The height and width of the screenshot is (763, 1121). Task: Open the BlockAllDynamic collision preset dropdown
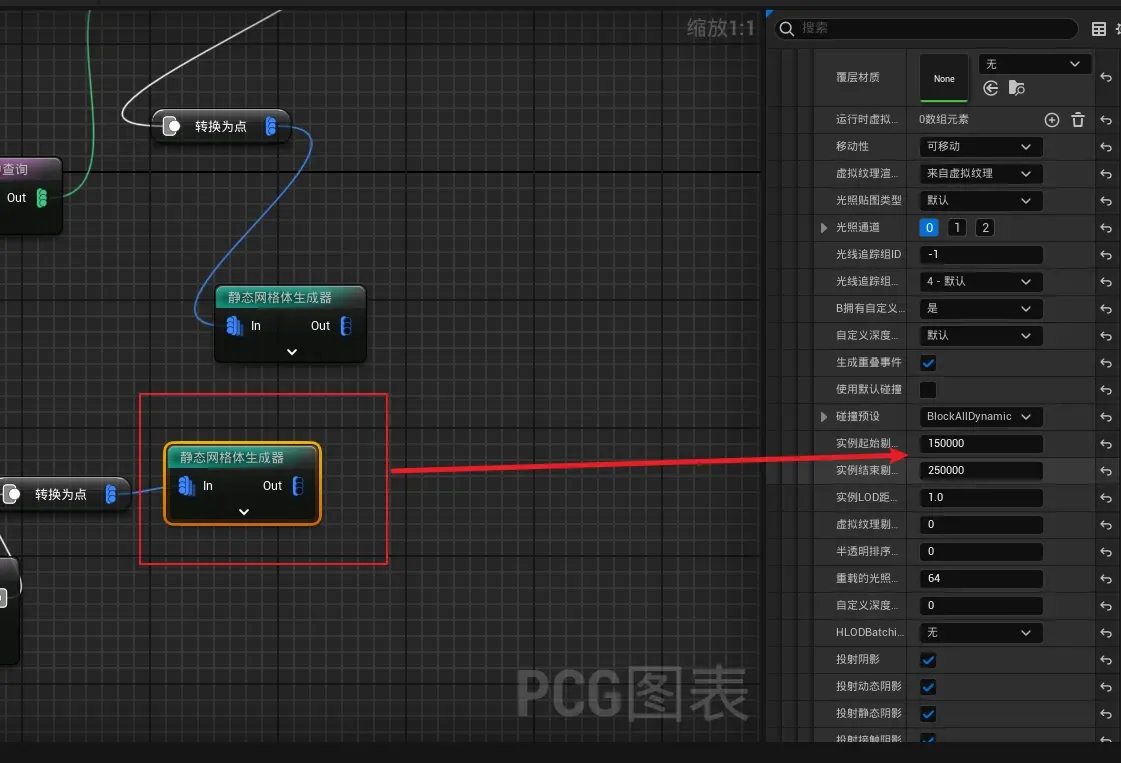(980, 417)
